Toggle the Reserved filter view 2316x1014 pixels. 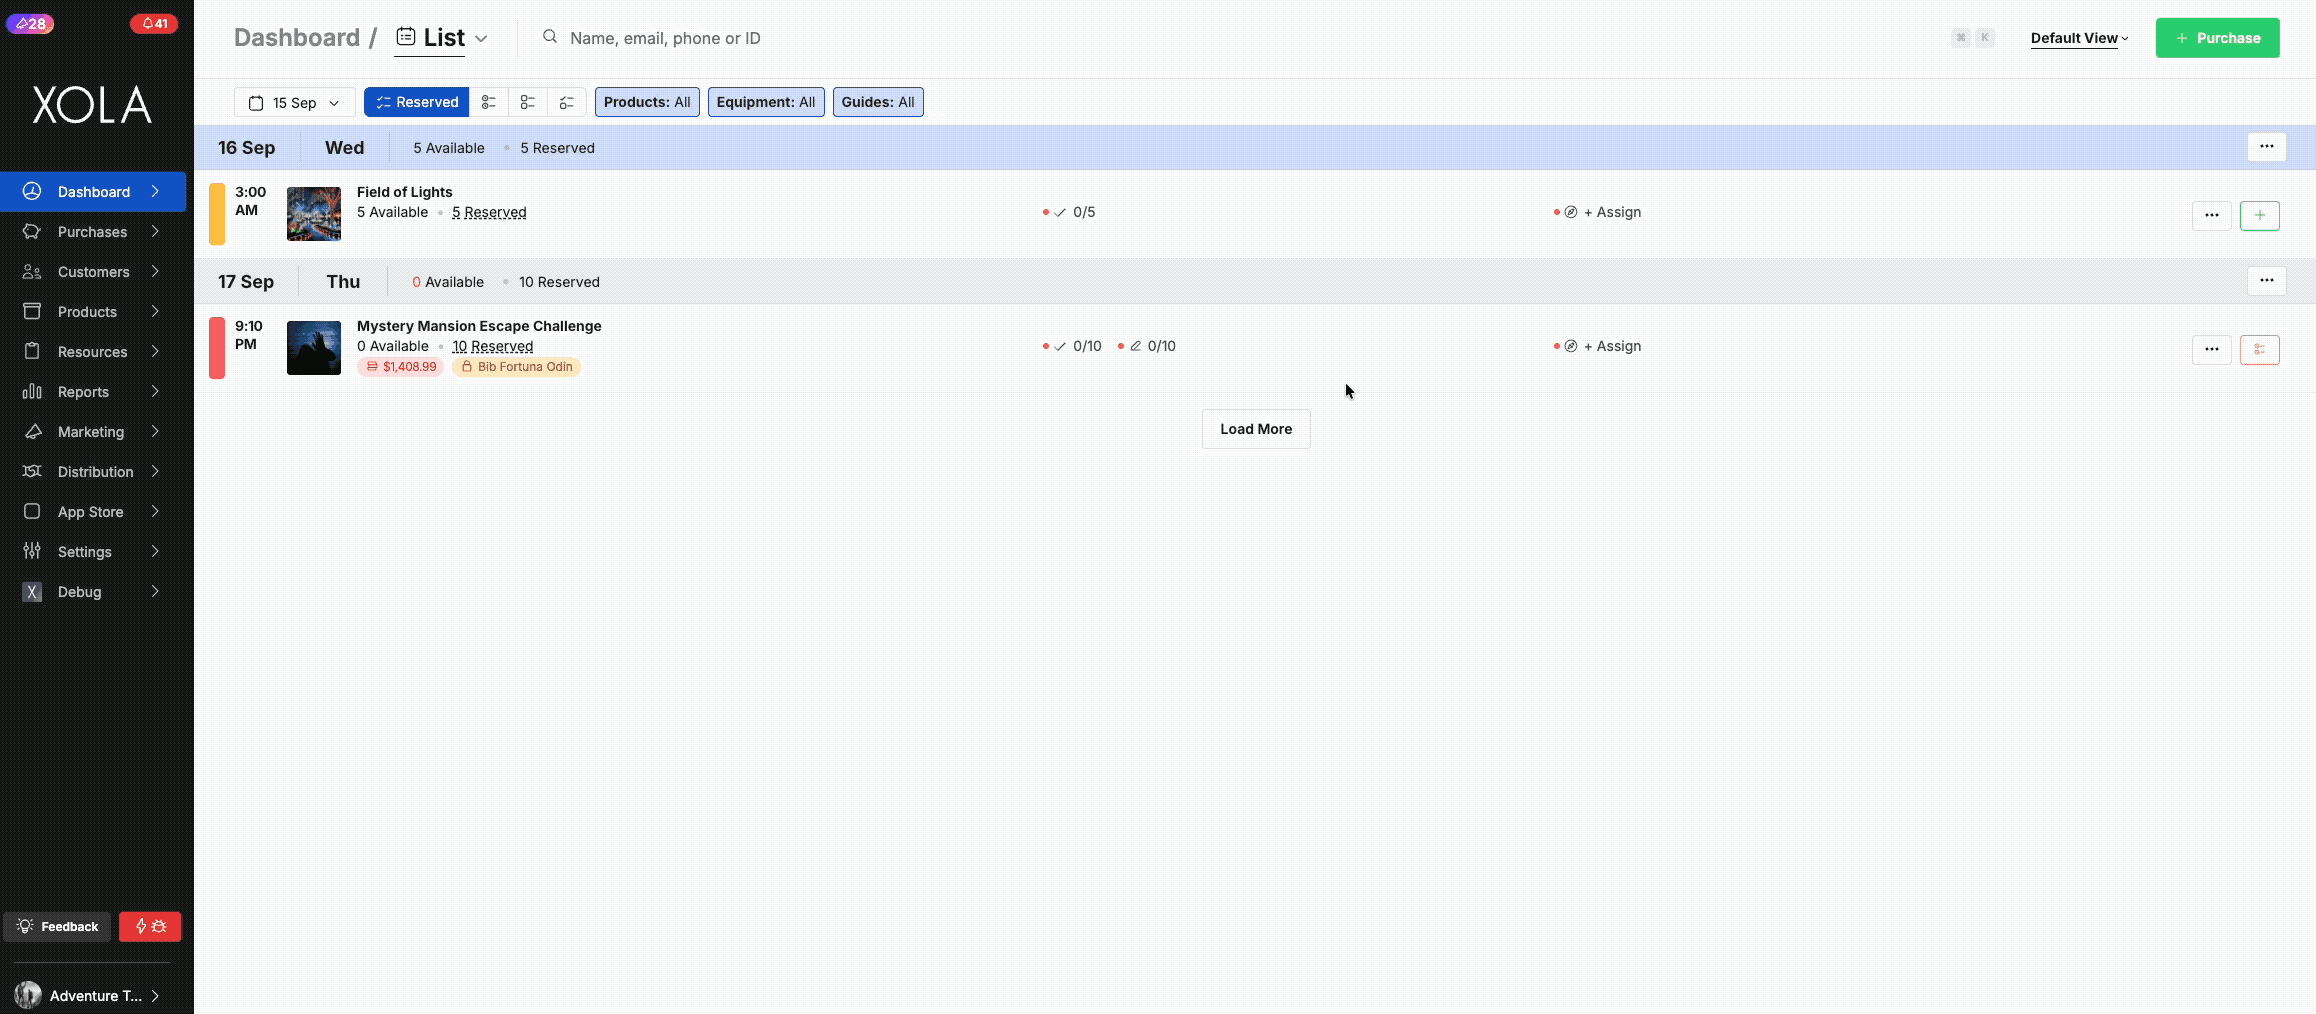(416, 102)
